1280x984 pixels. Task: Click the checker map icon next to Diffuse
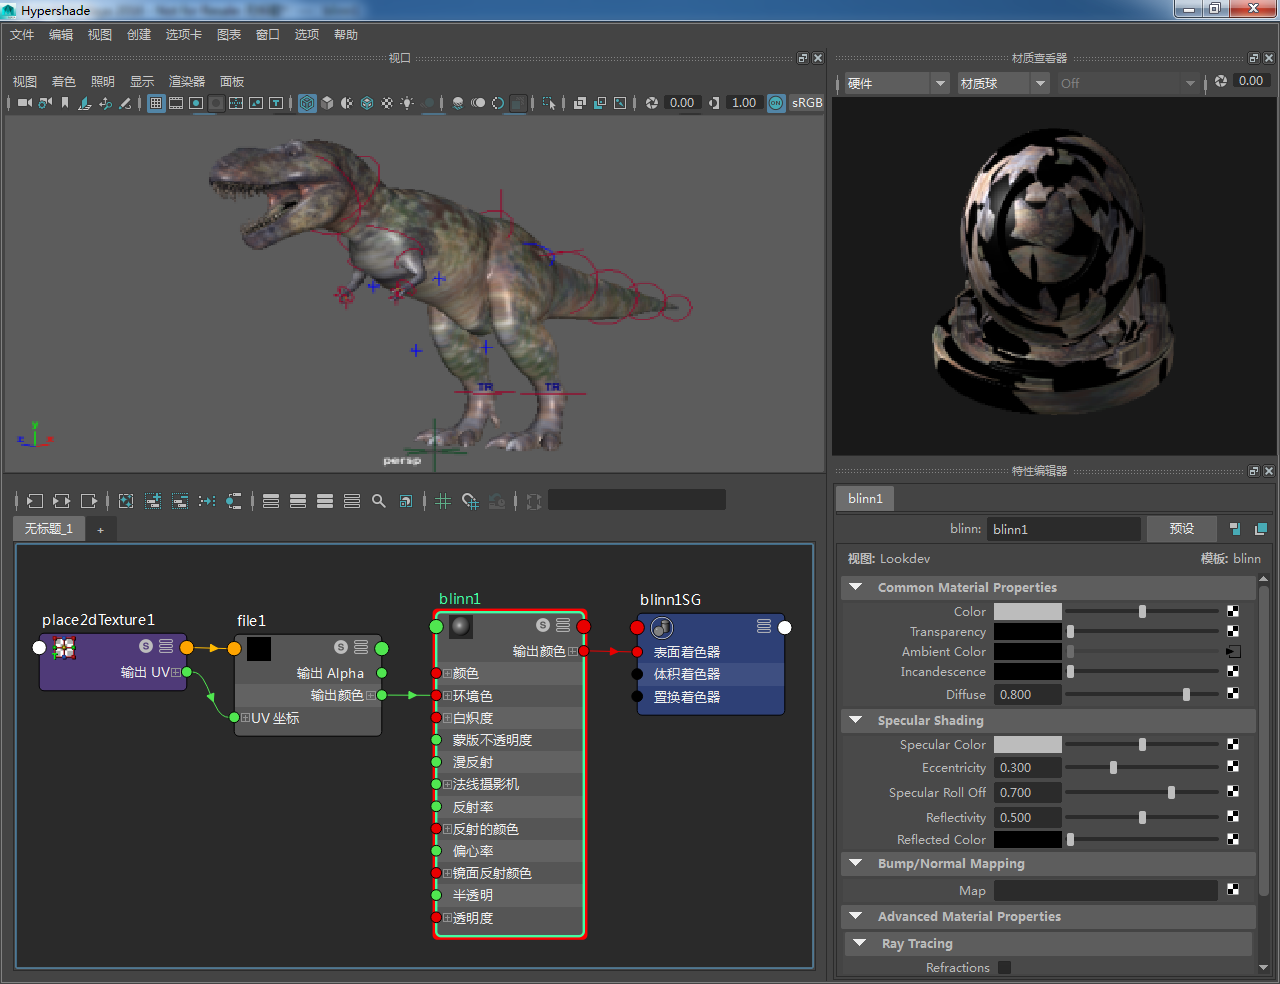point(1233,693)
